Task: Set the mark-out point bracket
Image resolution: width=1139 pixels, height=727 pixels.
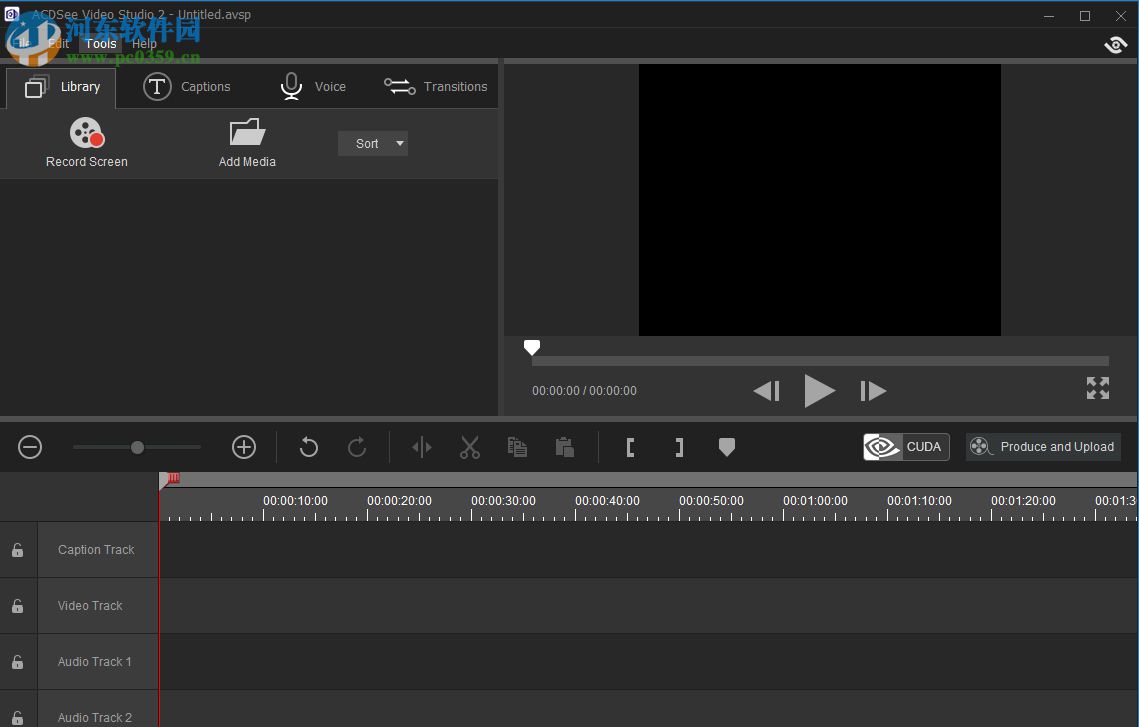Action: click(x=679, y=447)
